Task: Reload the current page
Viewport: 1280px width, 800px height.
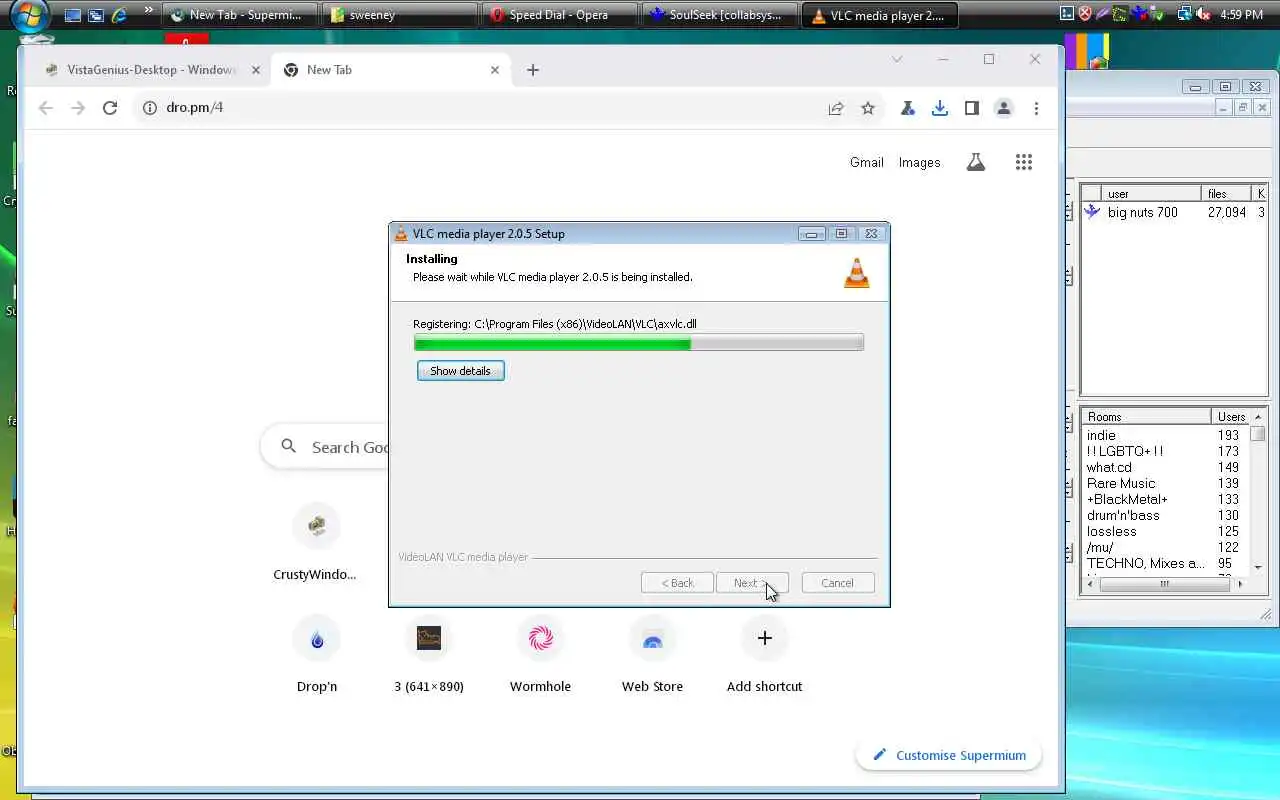Action: click(110, 108)
